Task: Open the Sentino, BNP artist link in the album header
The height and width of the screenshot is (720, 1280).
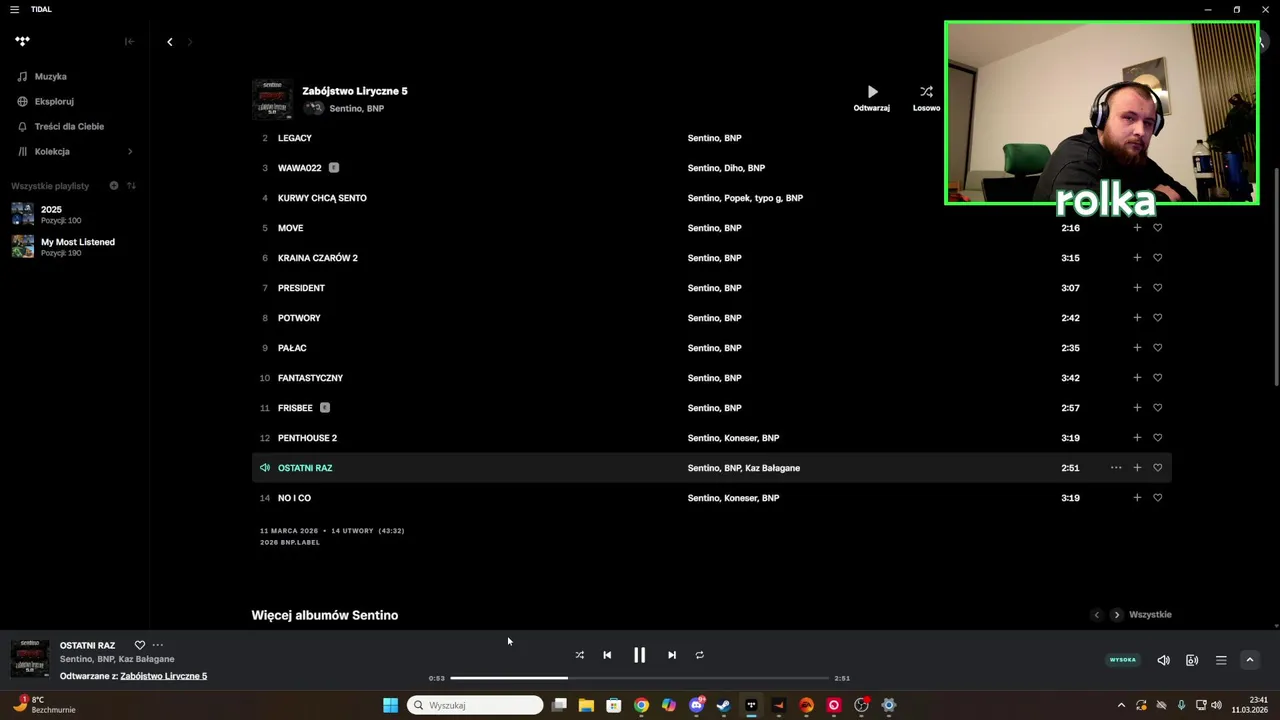Action: (357, 108)
